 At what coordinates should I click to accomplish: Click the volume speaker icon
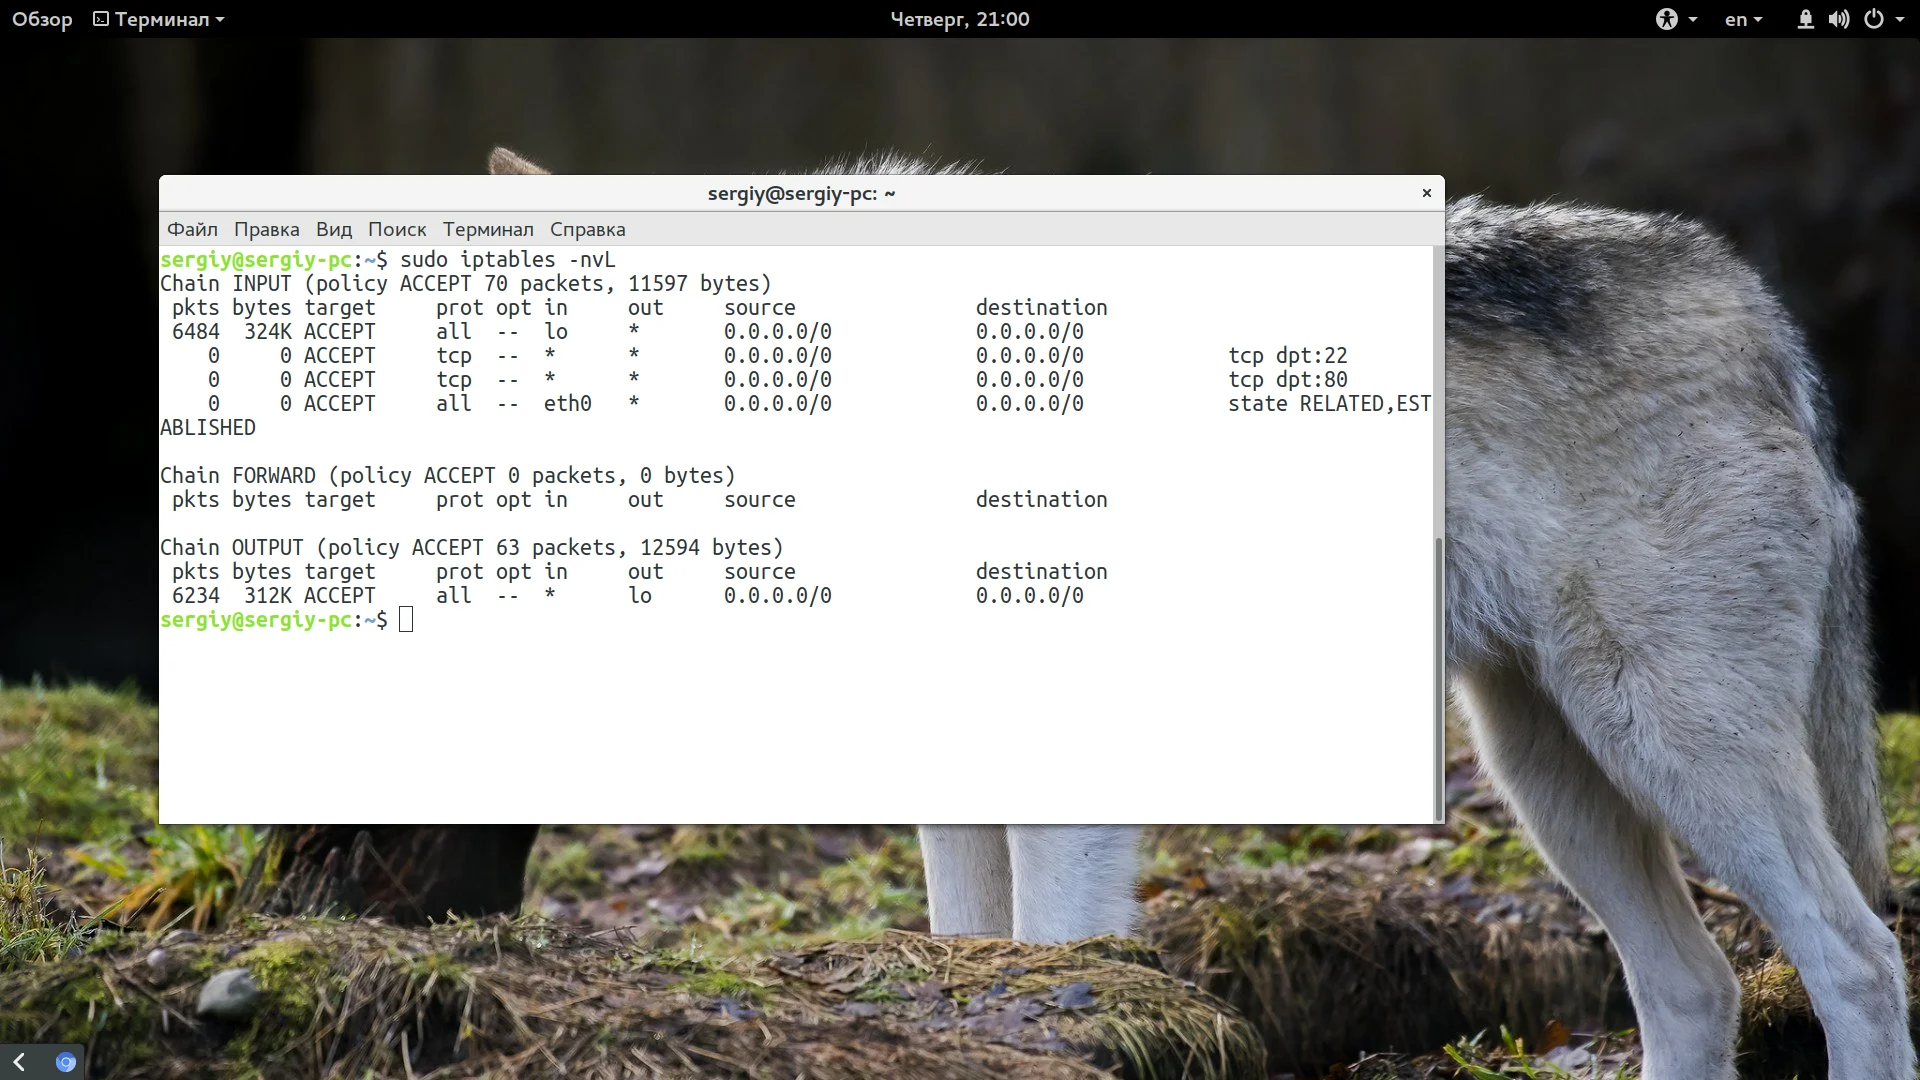(1838, 19)
